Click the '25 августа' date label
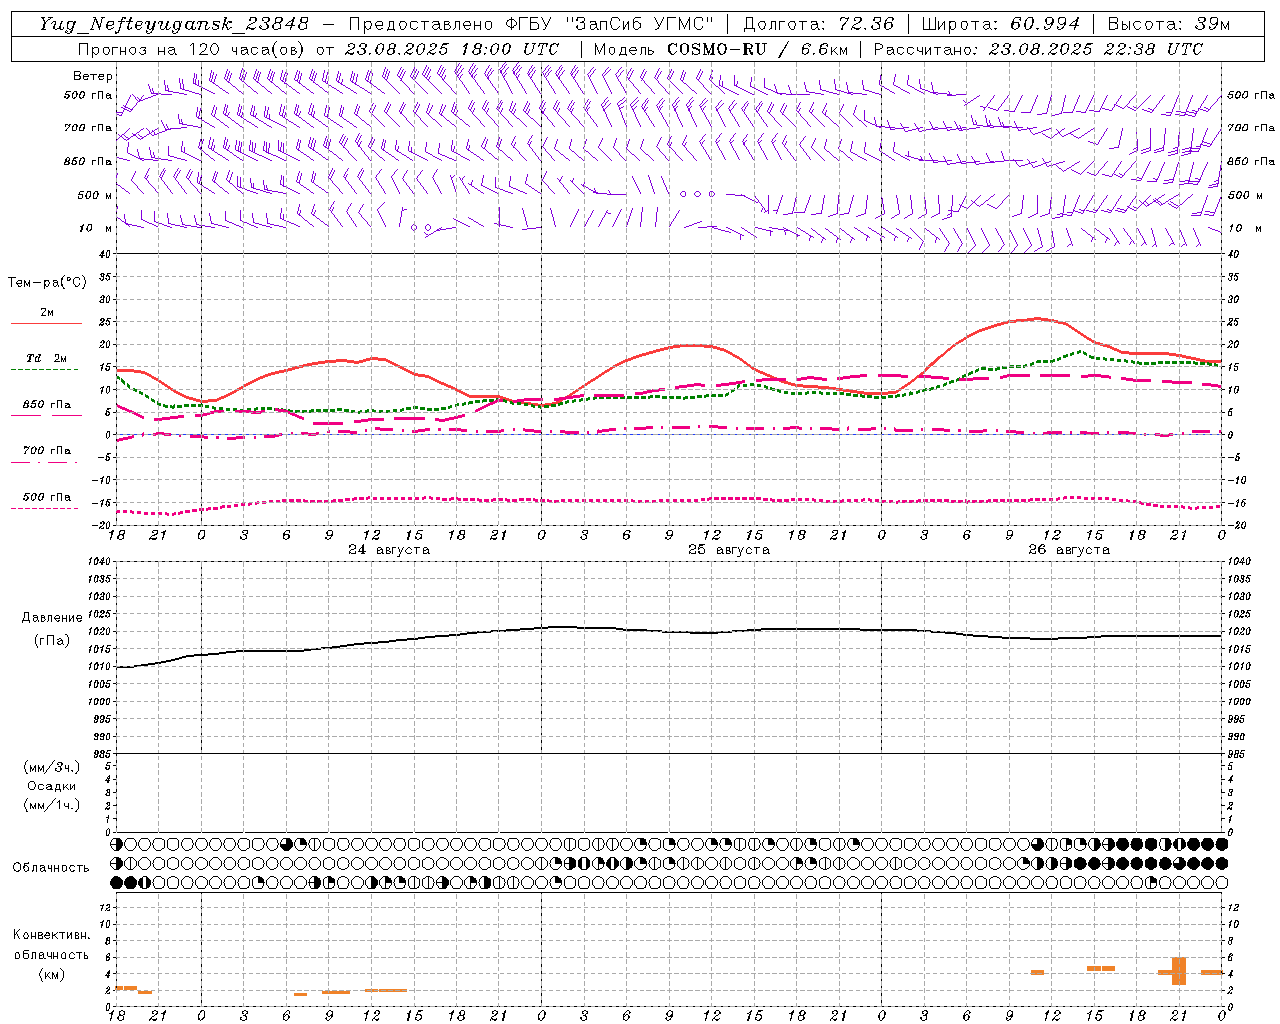Screen dimensions: 1280x1024 tap(729, 550)
